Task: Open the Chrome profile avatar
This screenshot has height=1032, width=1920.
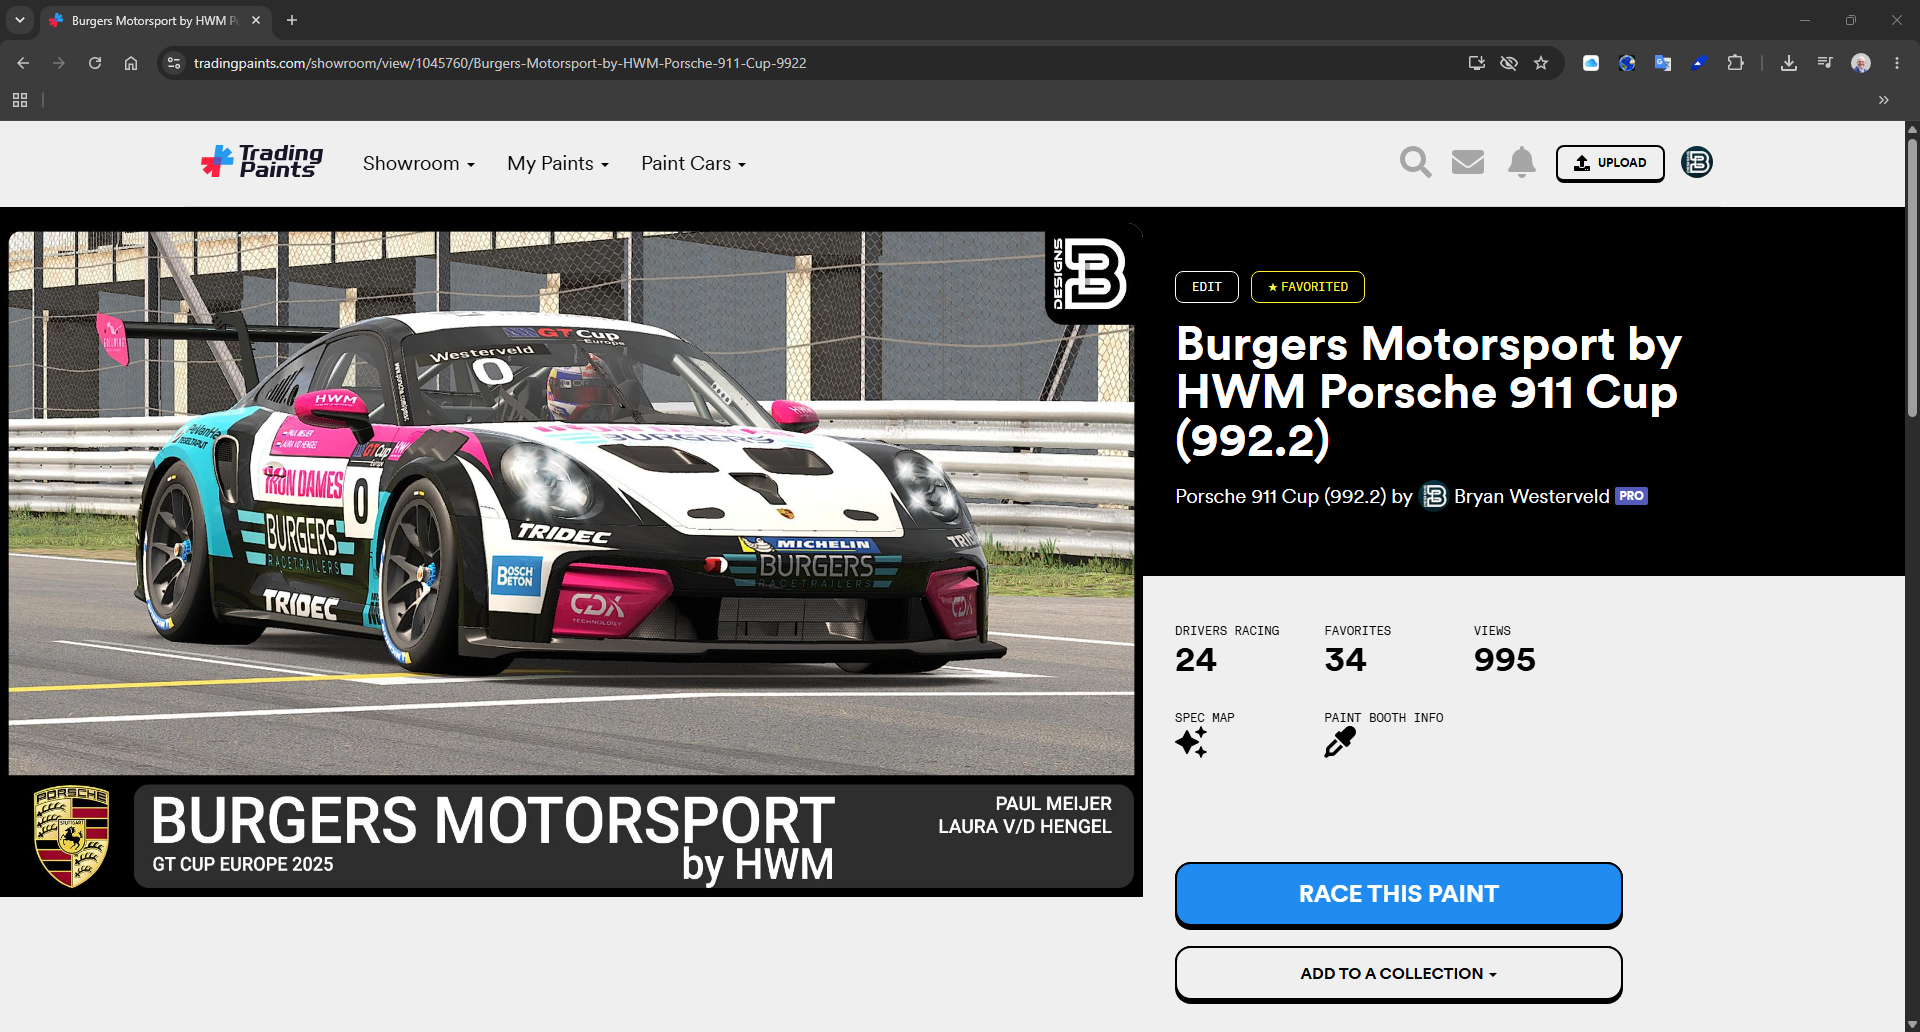Action: pyautogui.click(x=1861, y=63)
